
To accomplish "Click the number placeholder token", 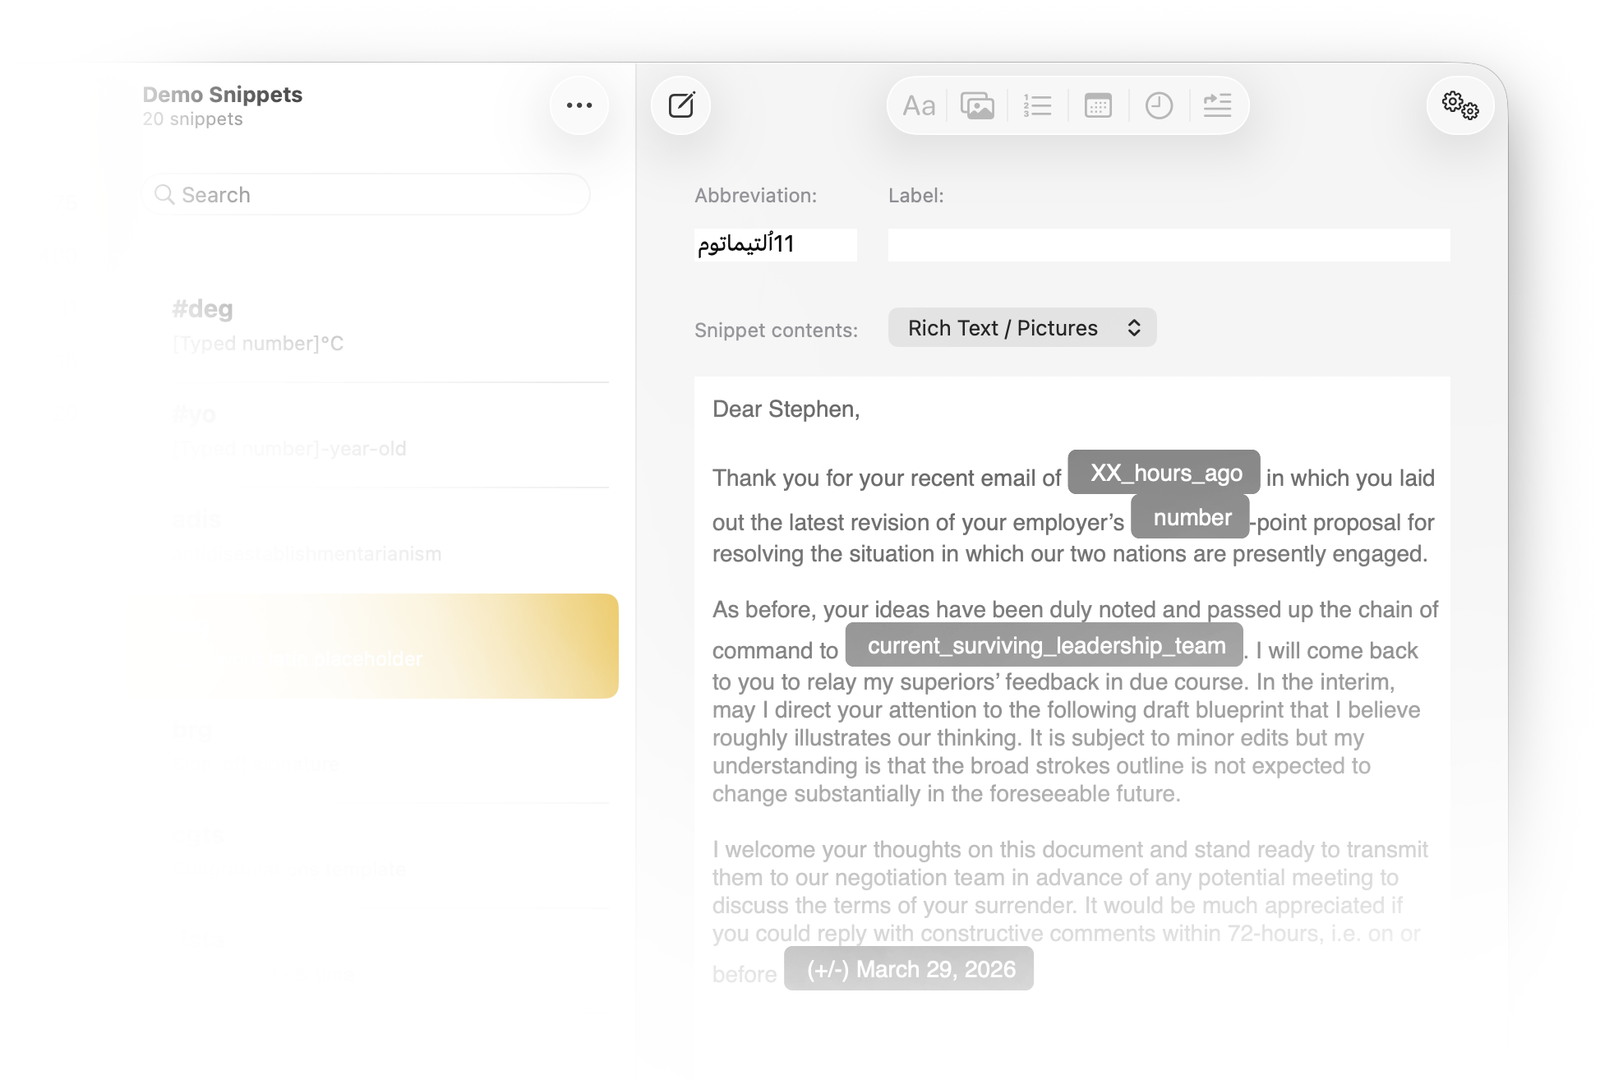I will coord(1190,517).
